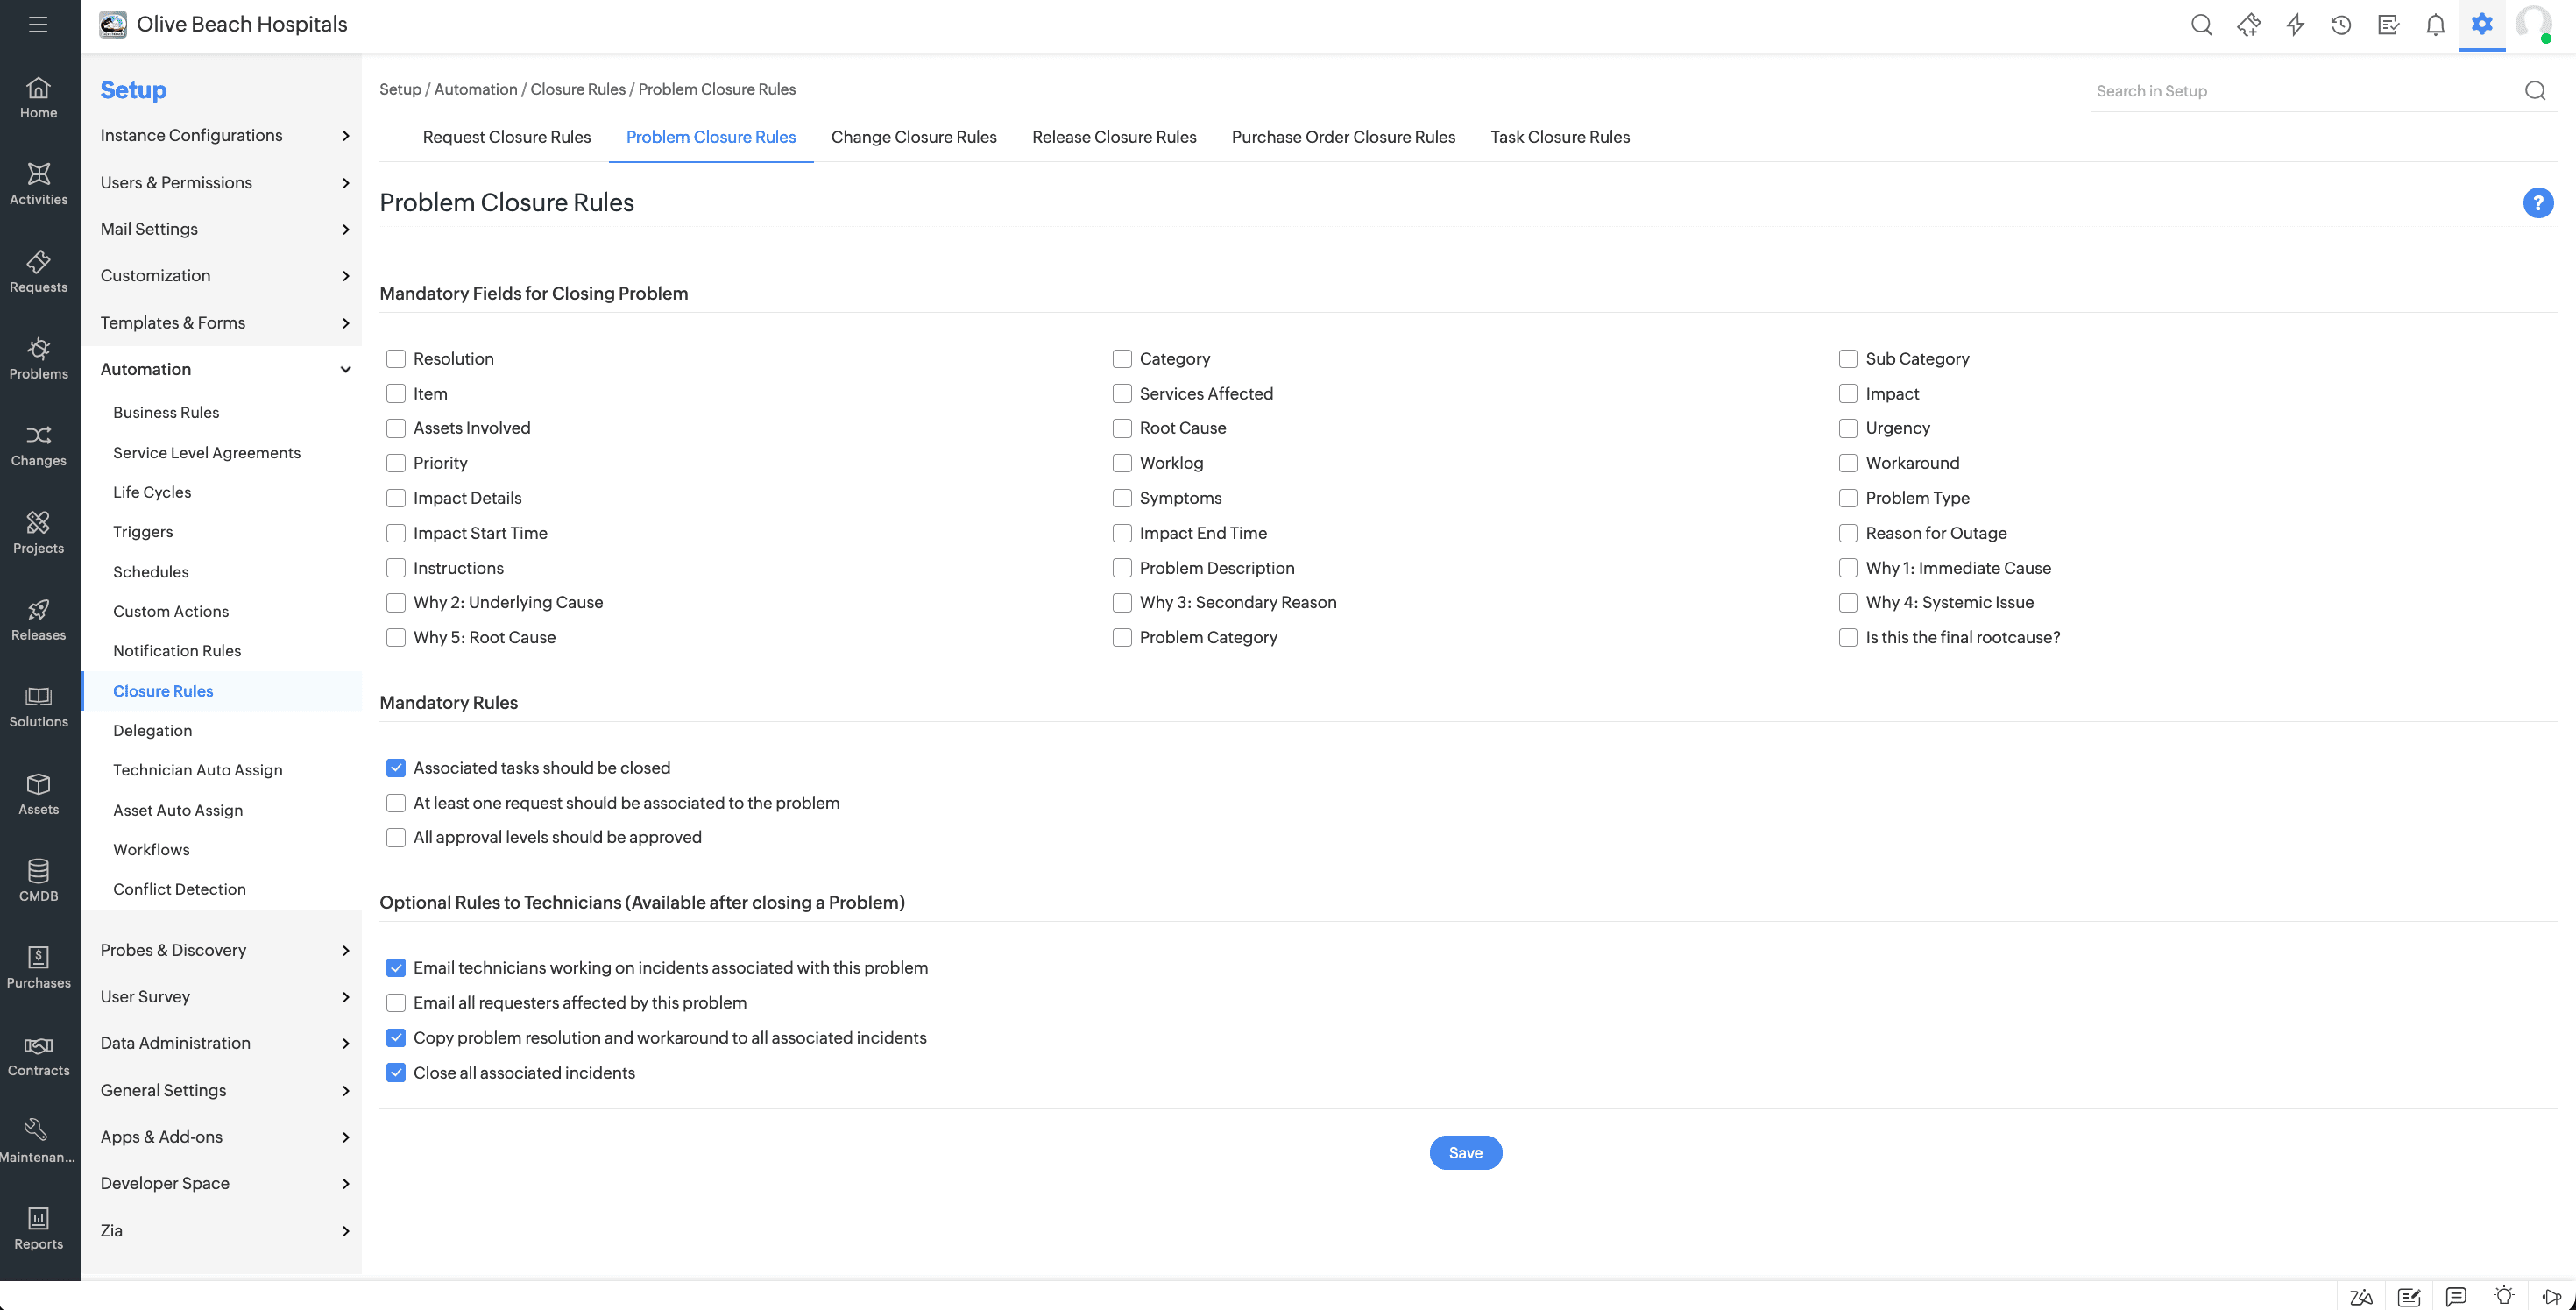Open the notifications bell icon
The width and height of the screenshot is (2576, 1310).
coord(2435,25)
